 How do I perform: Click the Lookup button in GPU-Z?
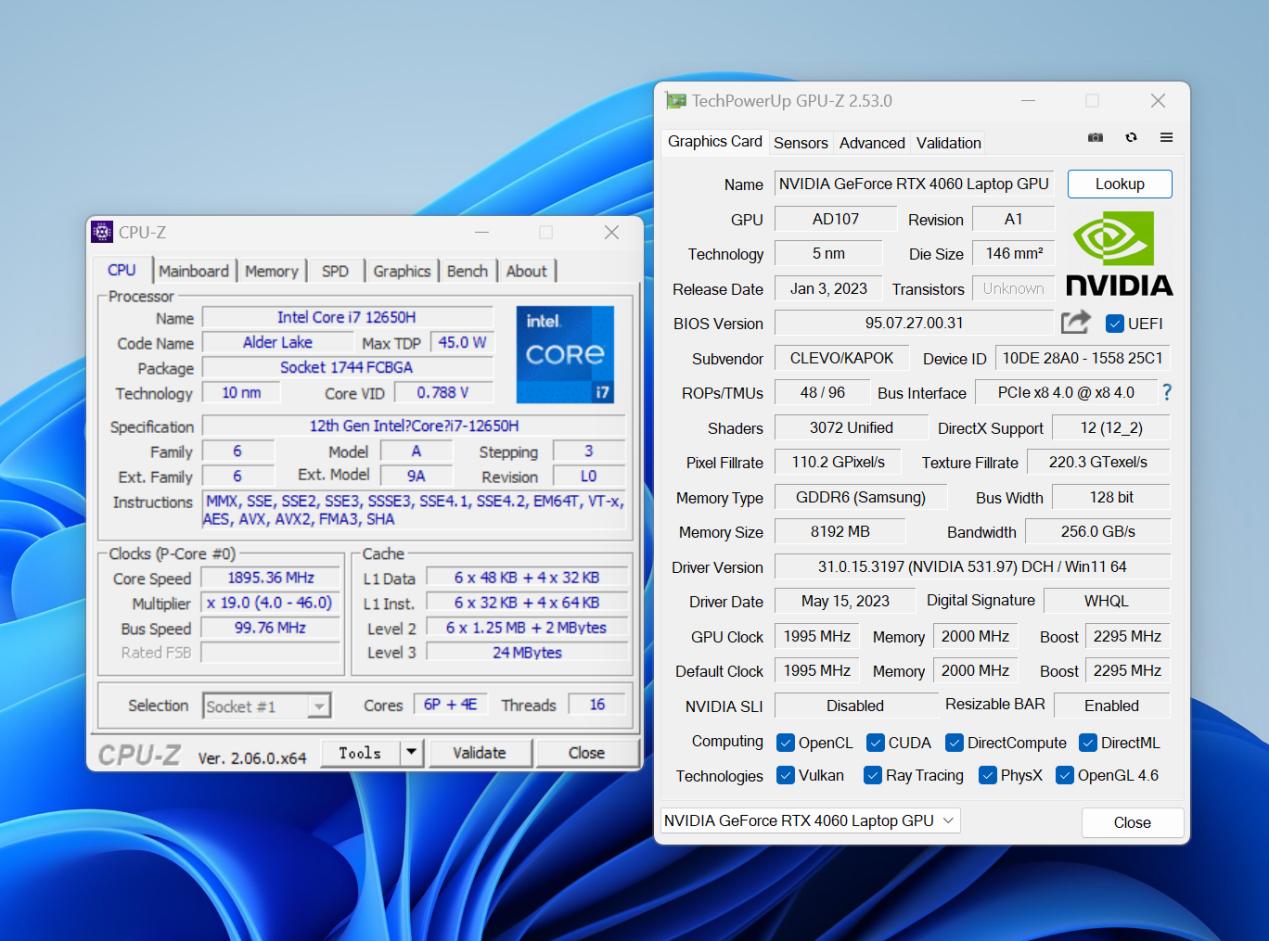click(x=1120, y=184)
